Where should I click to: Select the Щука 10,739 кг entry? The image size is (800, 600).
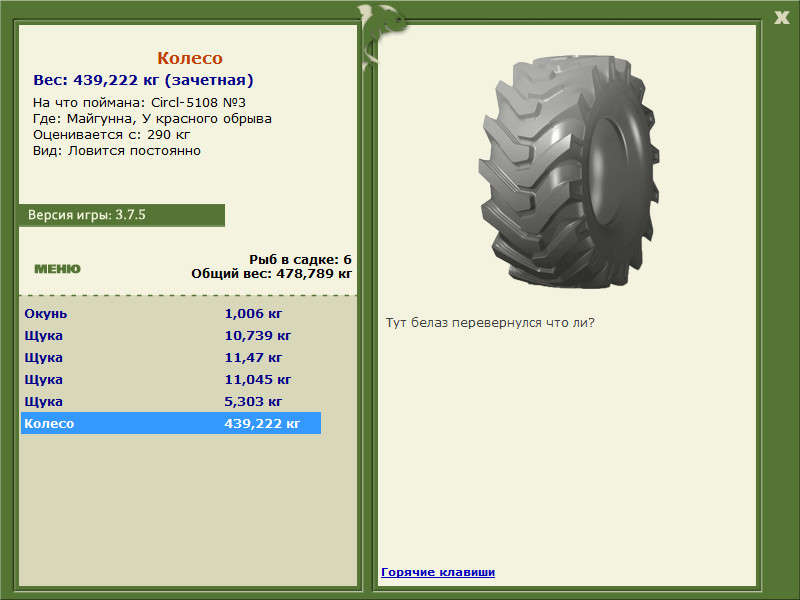[x=171, y=336]
